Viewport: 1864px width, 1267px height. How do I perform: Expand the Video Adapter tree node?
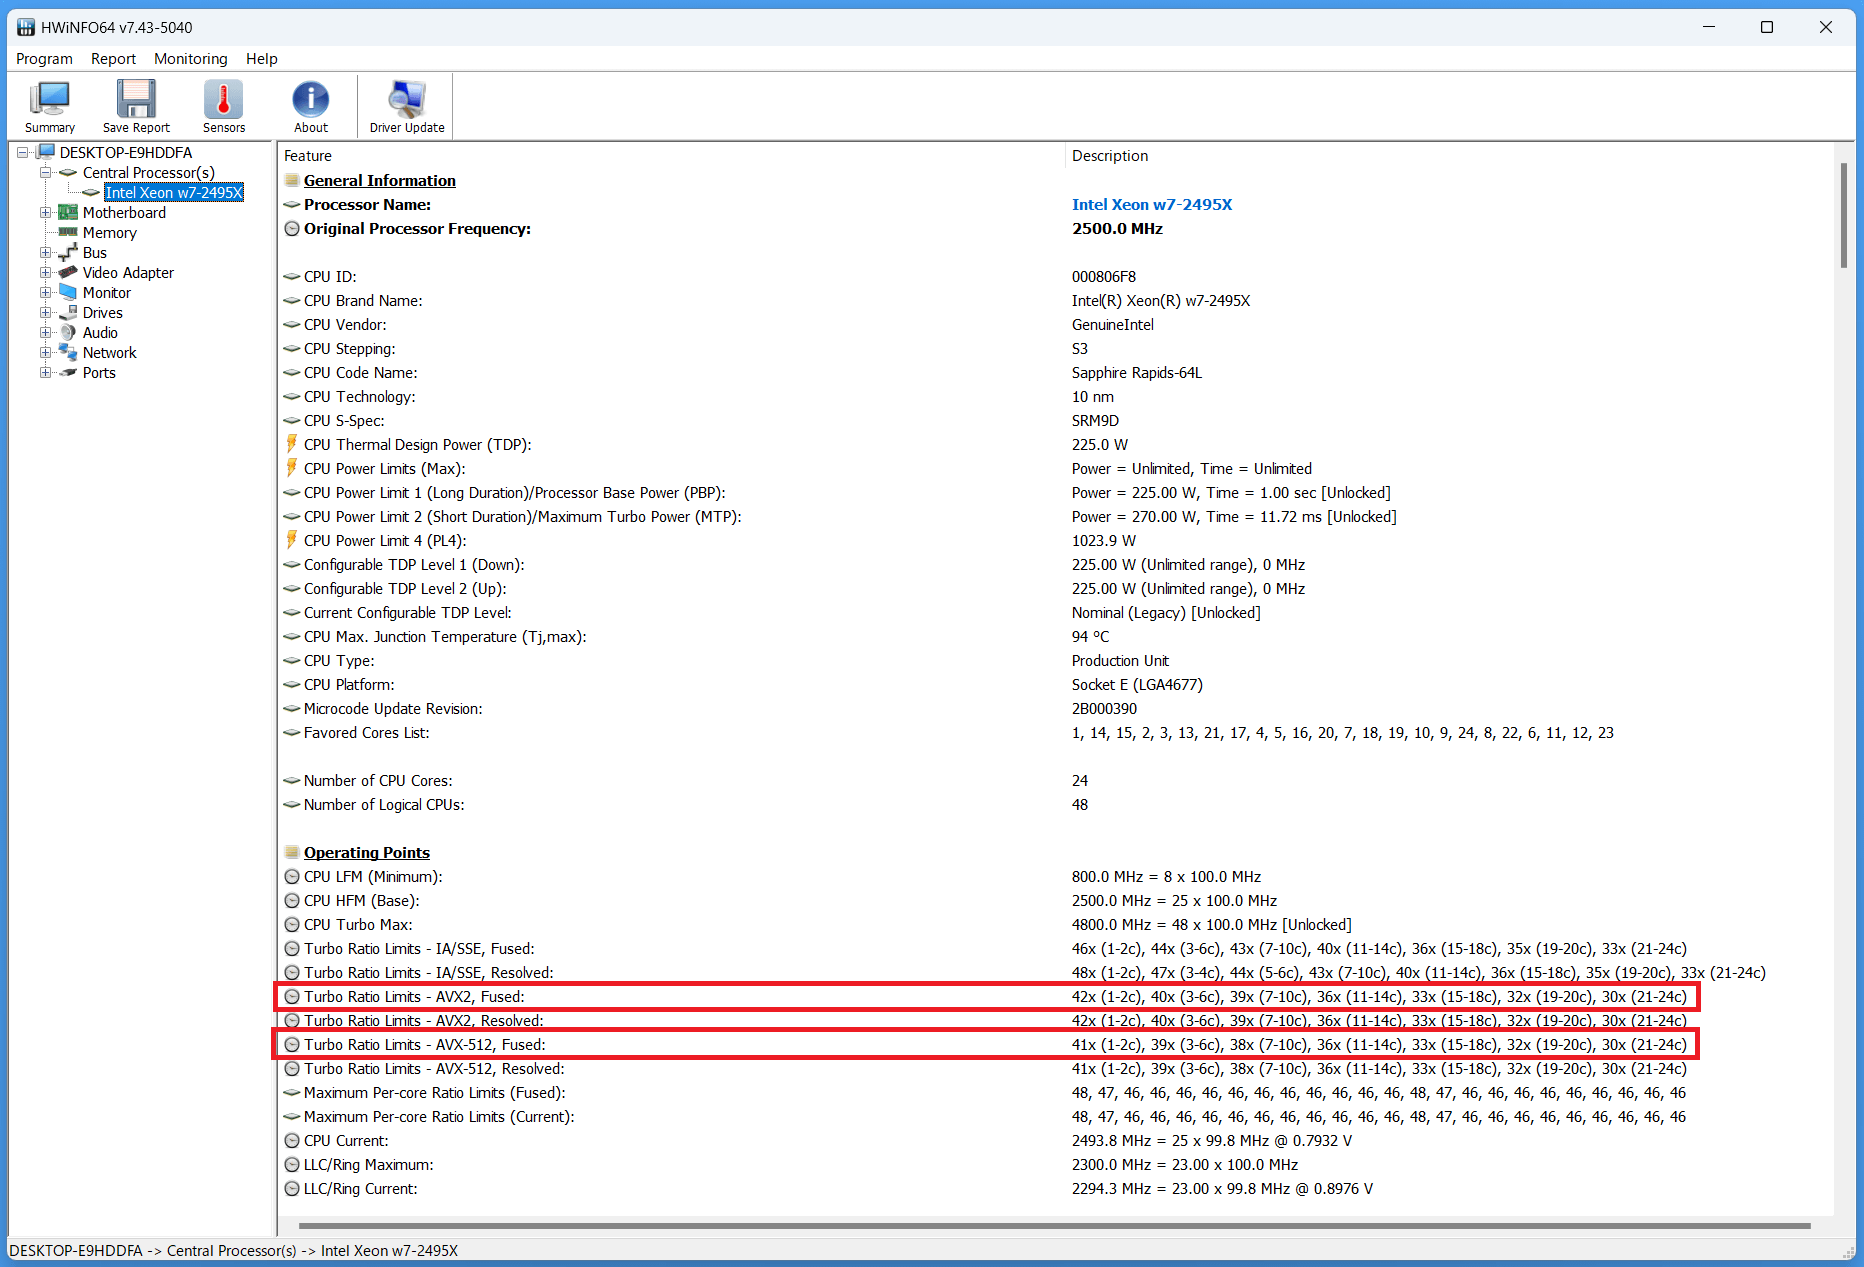coord(45,273)
